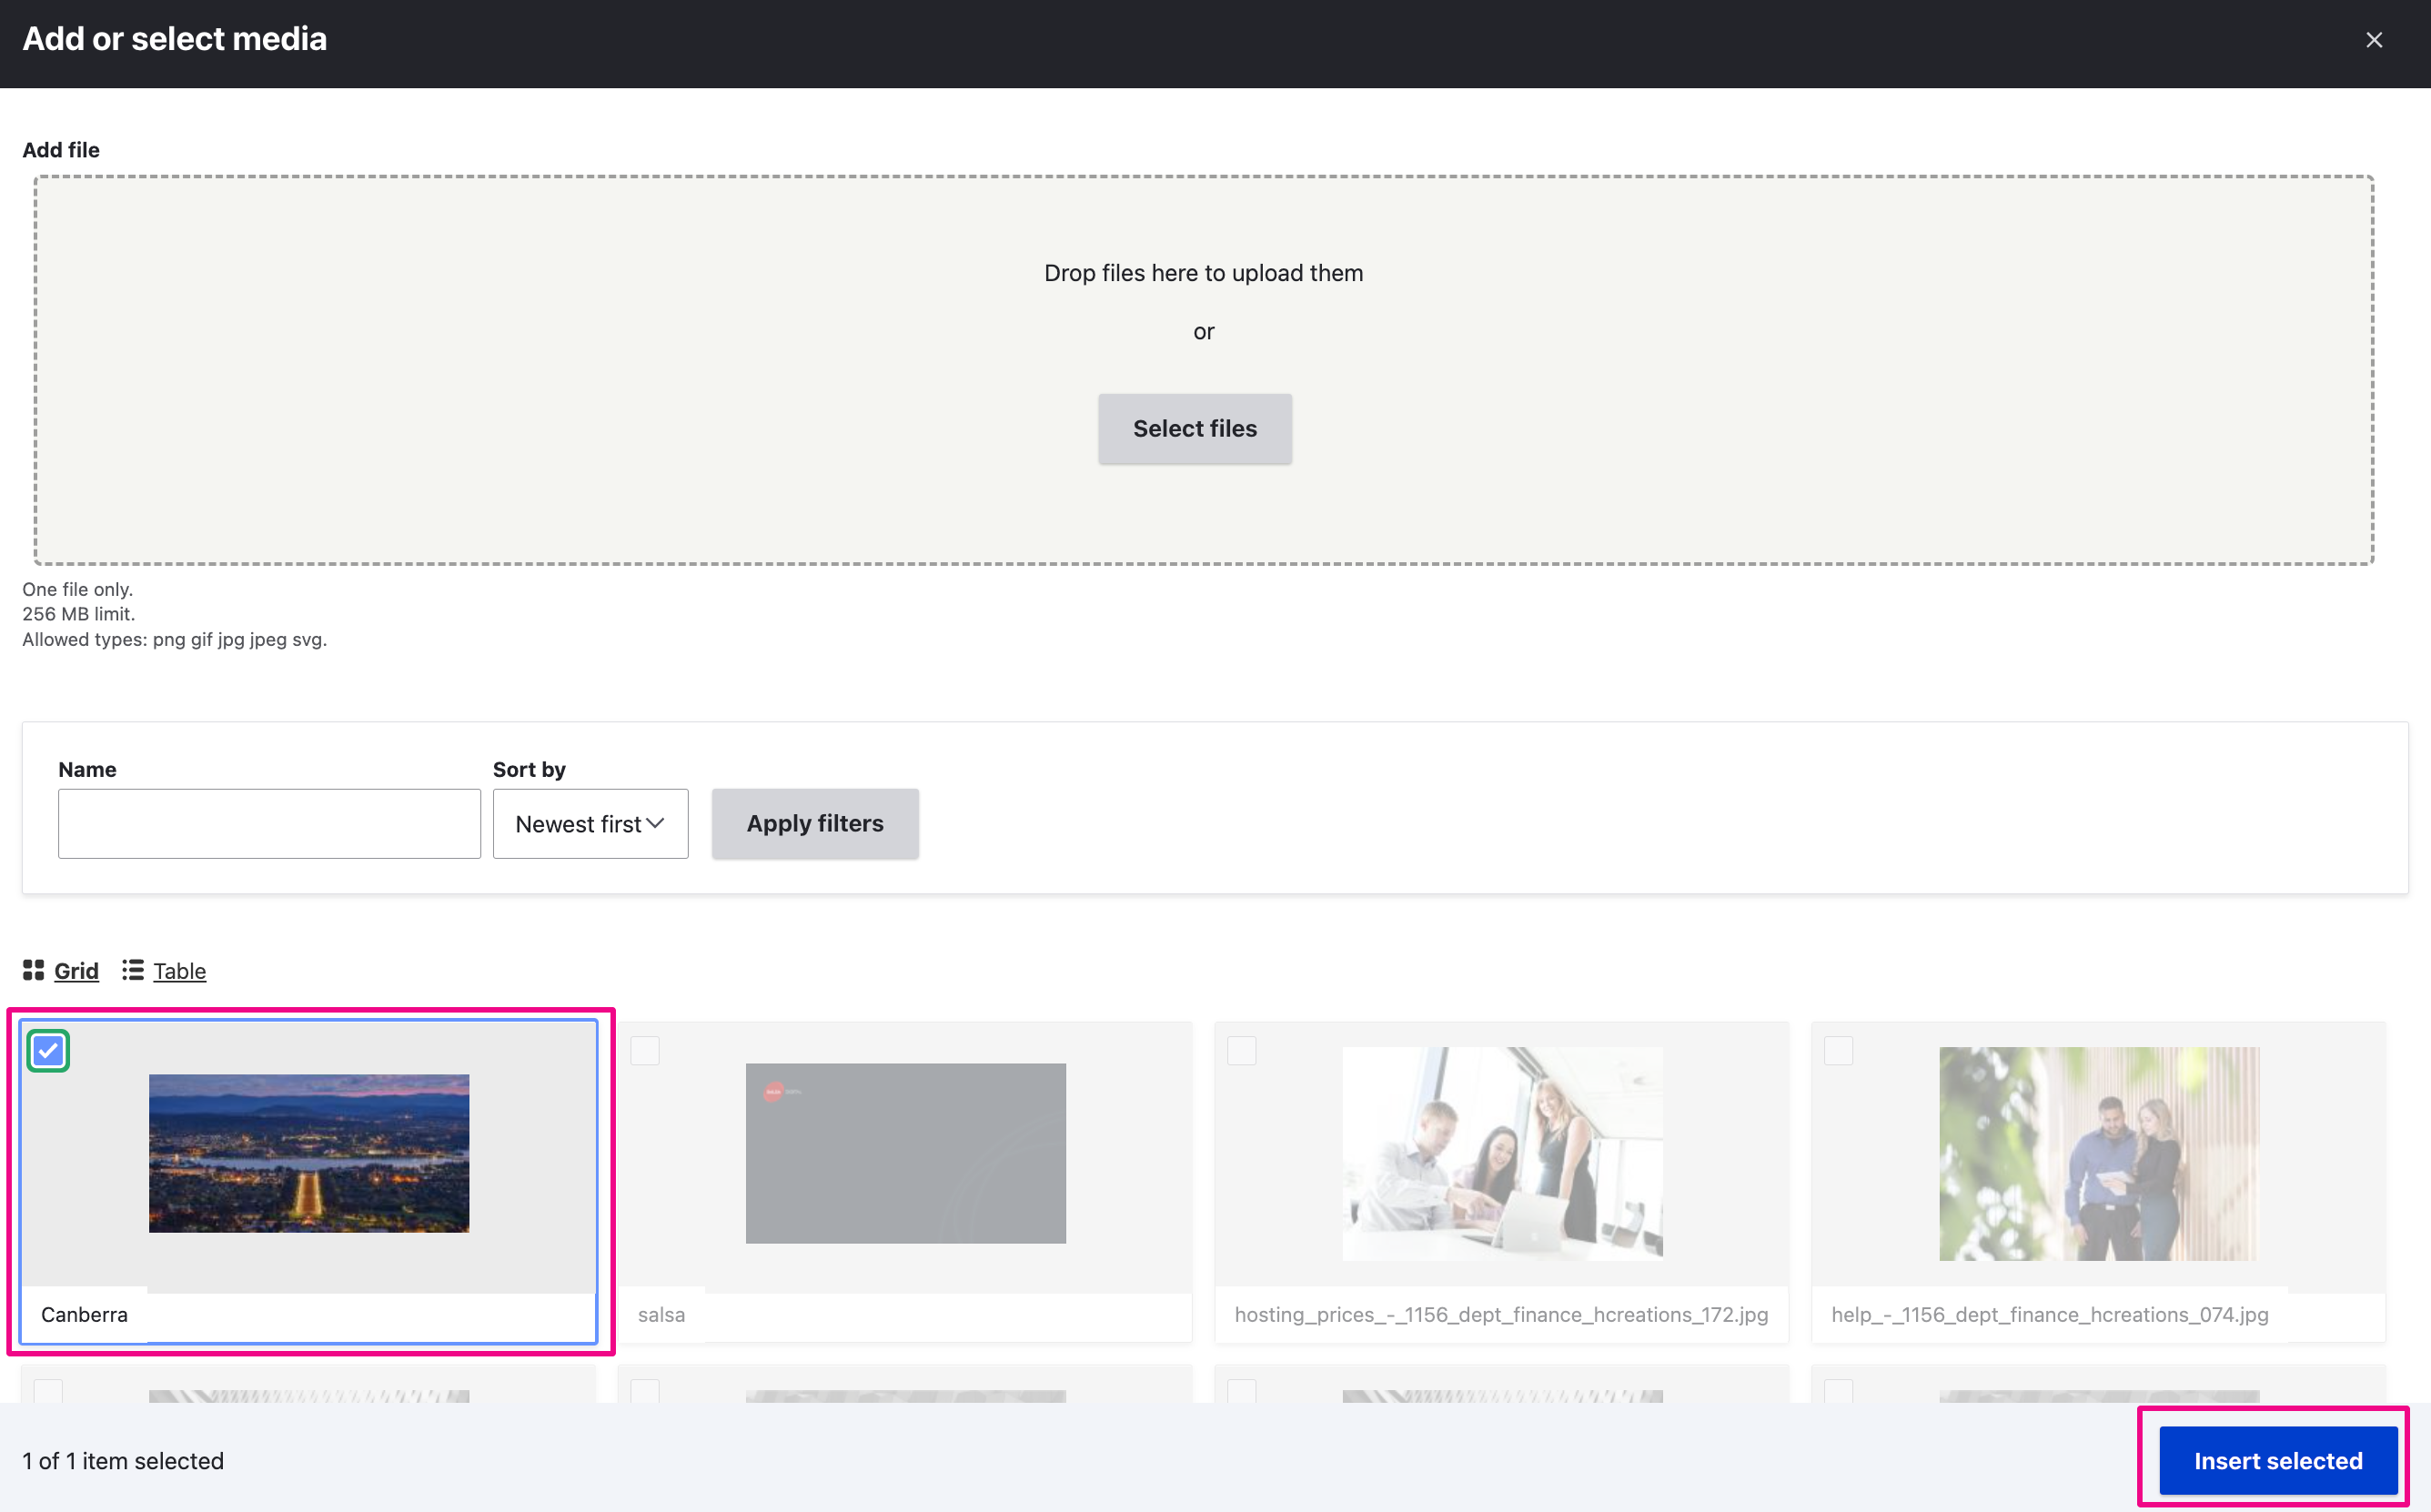This screenshot has width=2431, height=1512.
Task: Click the Sort by dropdown chevron arrow
Action: click(x=656, y=823)
